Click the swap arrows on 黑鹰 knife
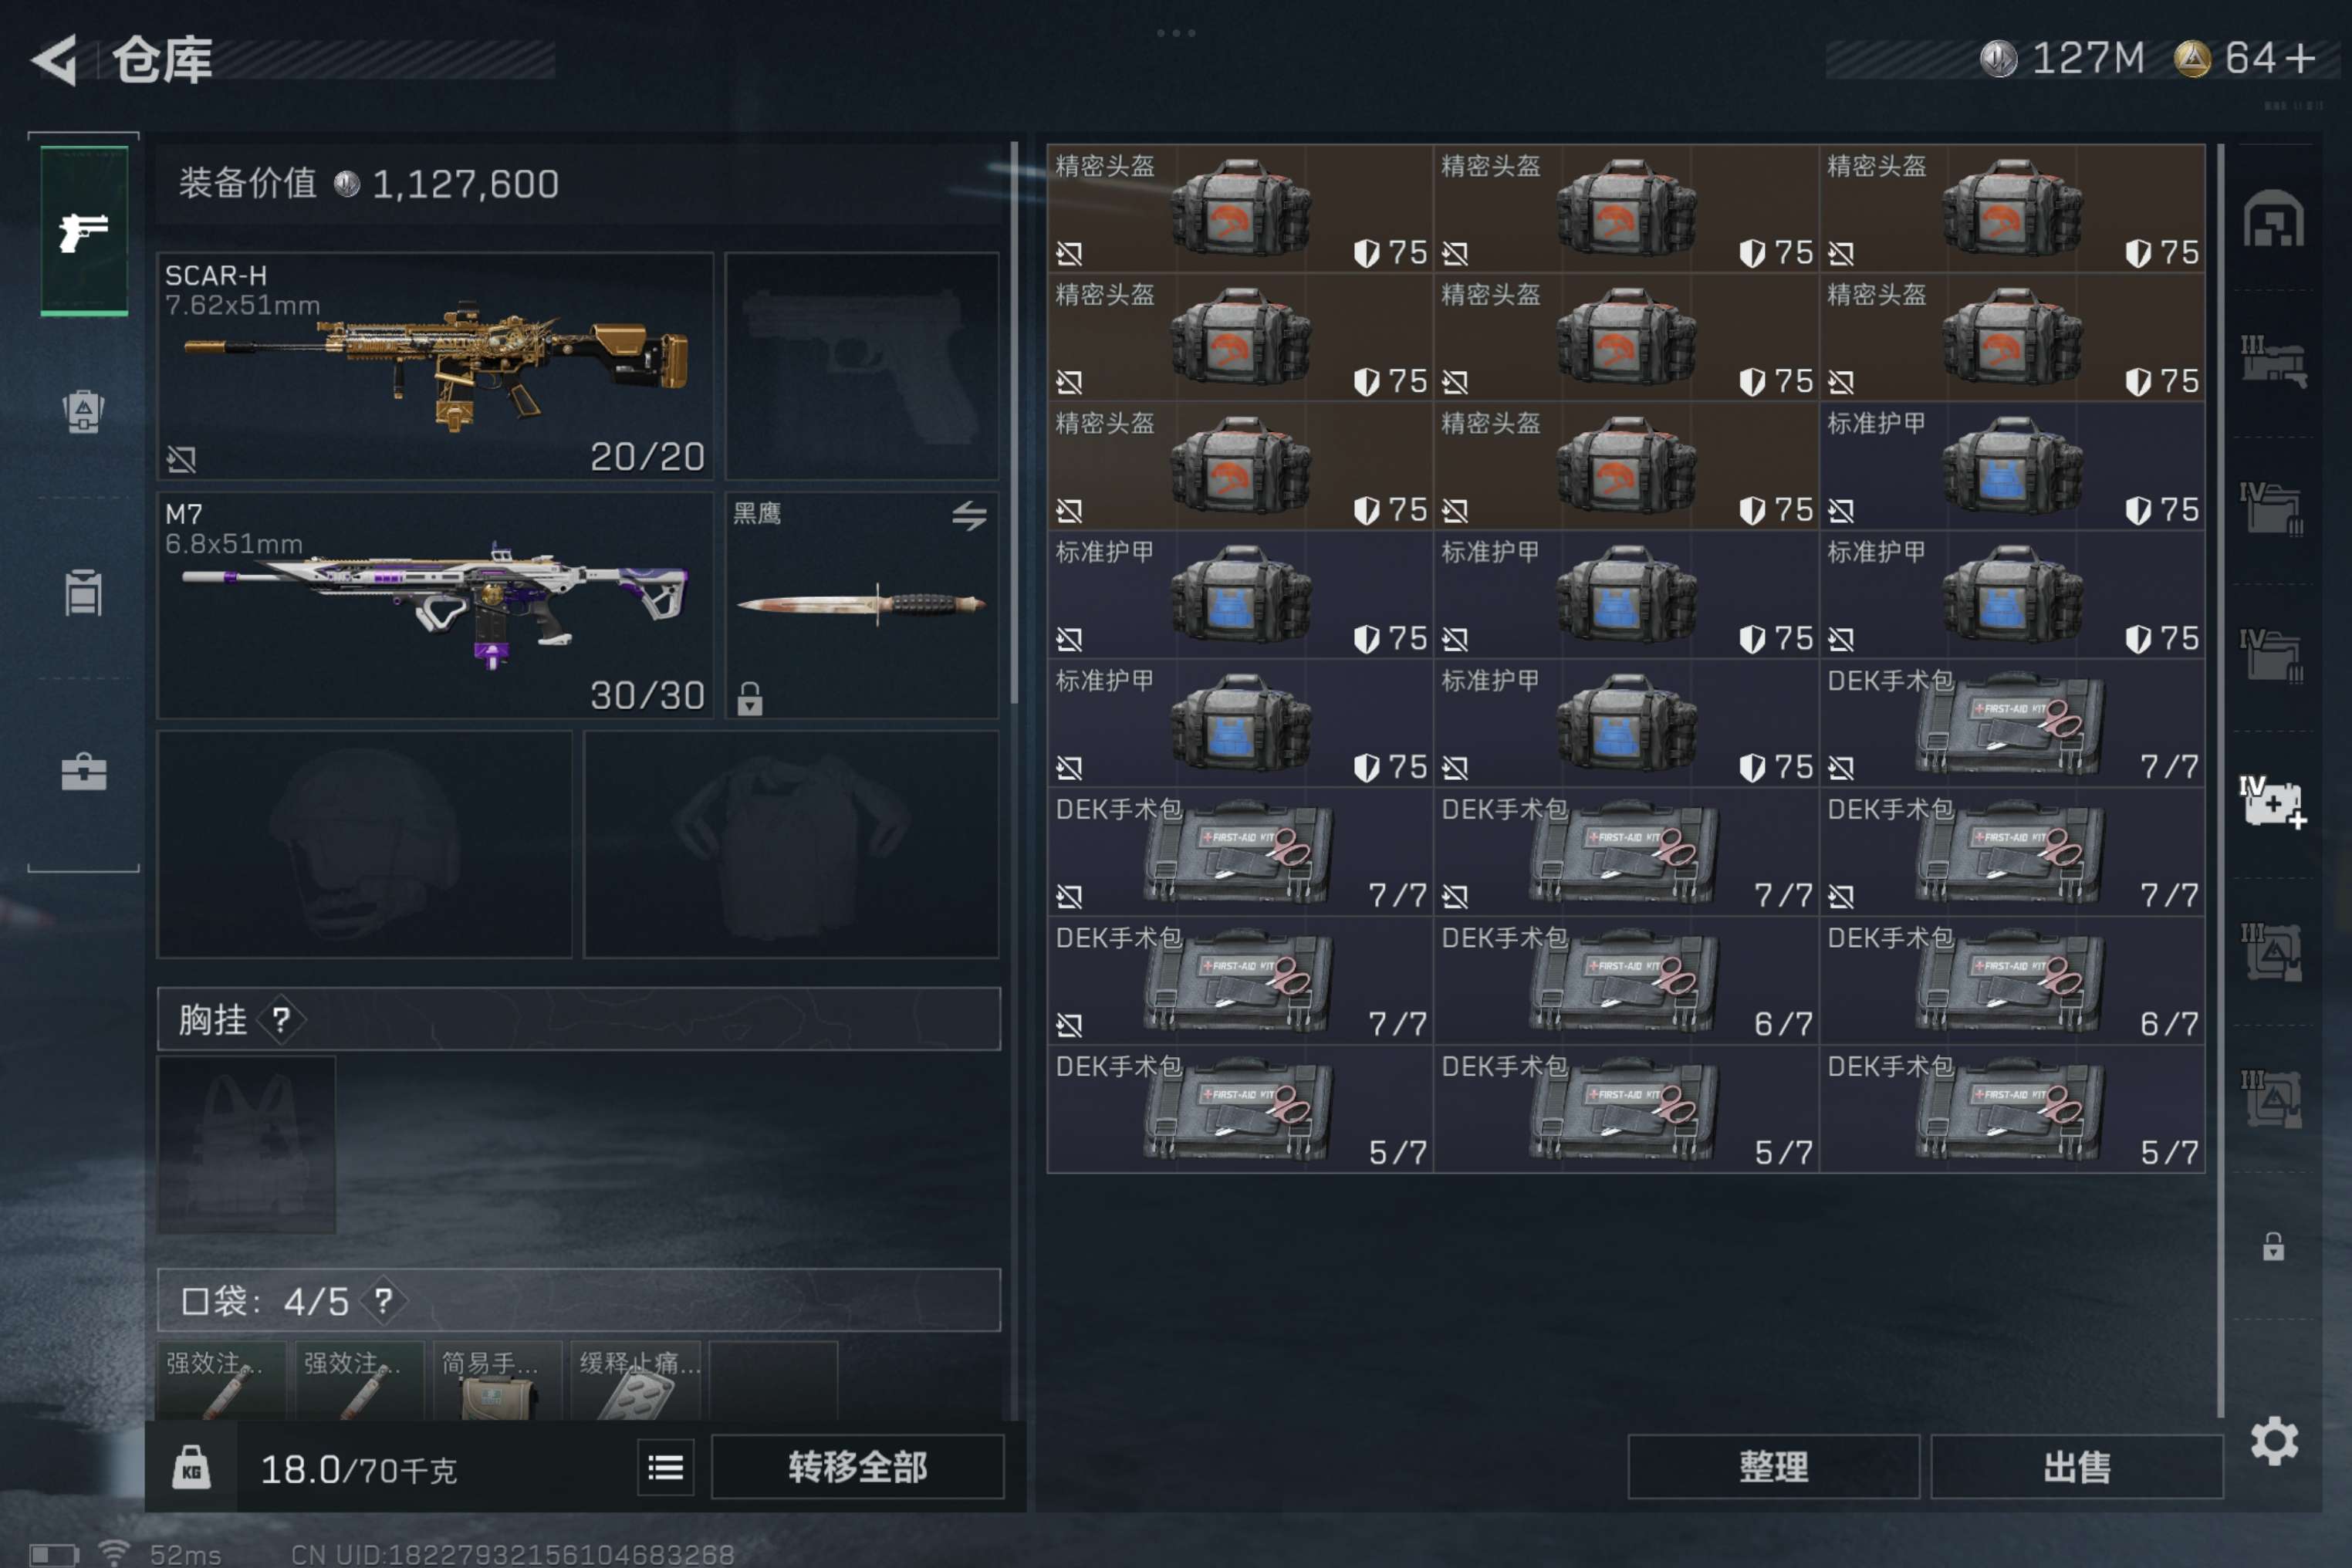This screenshot has width=2352, height=1568. (x=969, y=515)
